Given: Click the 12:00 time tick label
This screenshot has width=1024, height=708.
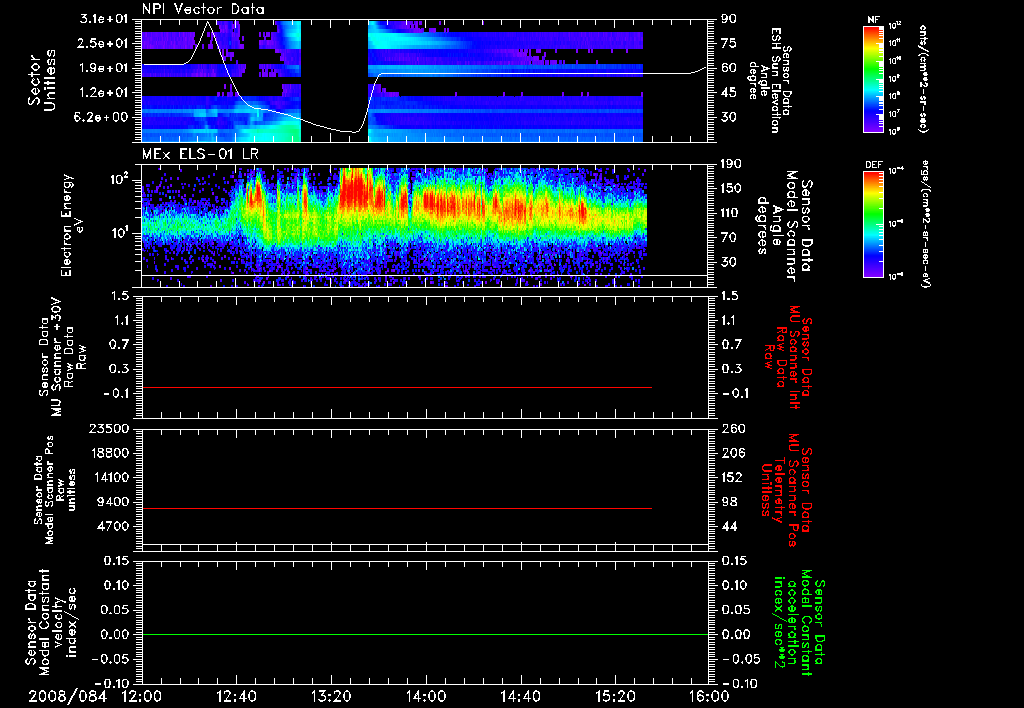Looking at the screenshot, I should pyautogui.click(x=142, y=696).
